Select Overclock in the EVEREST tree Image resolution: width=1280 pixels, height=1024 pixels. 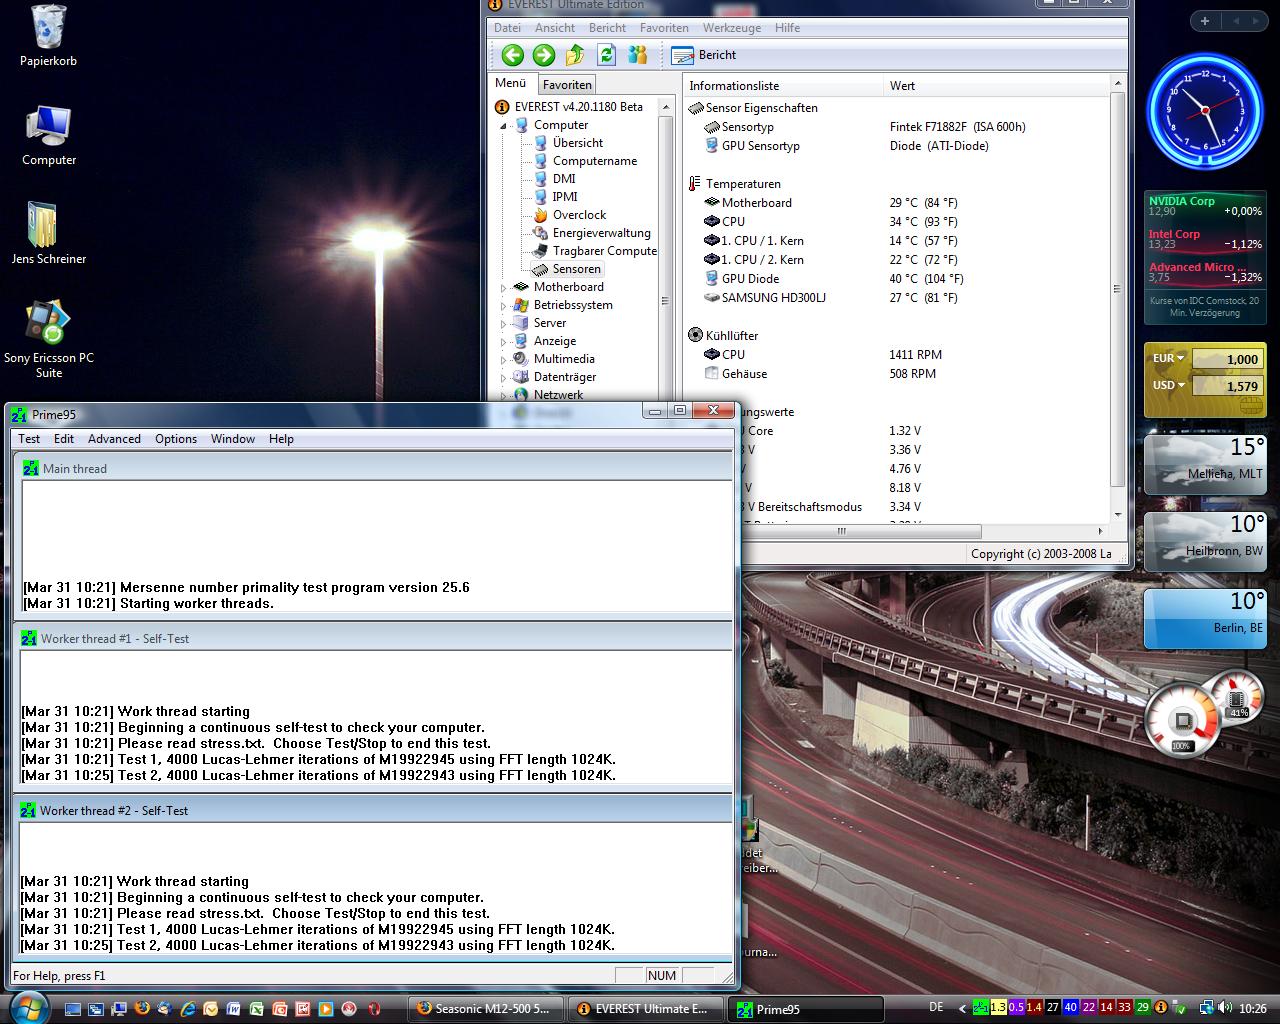click(x=579, y=215)
